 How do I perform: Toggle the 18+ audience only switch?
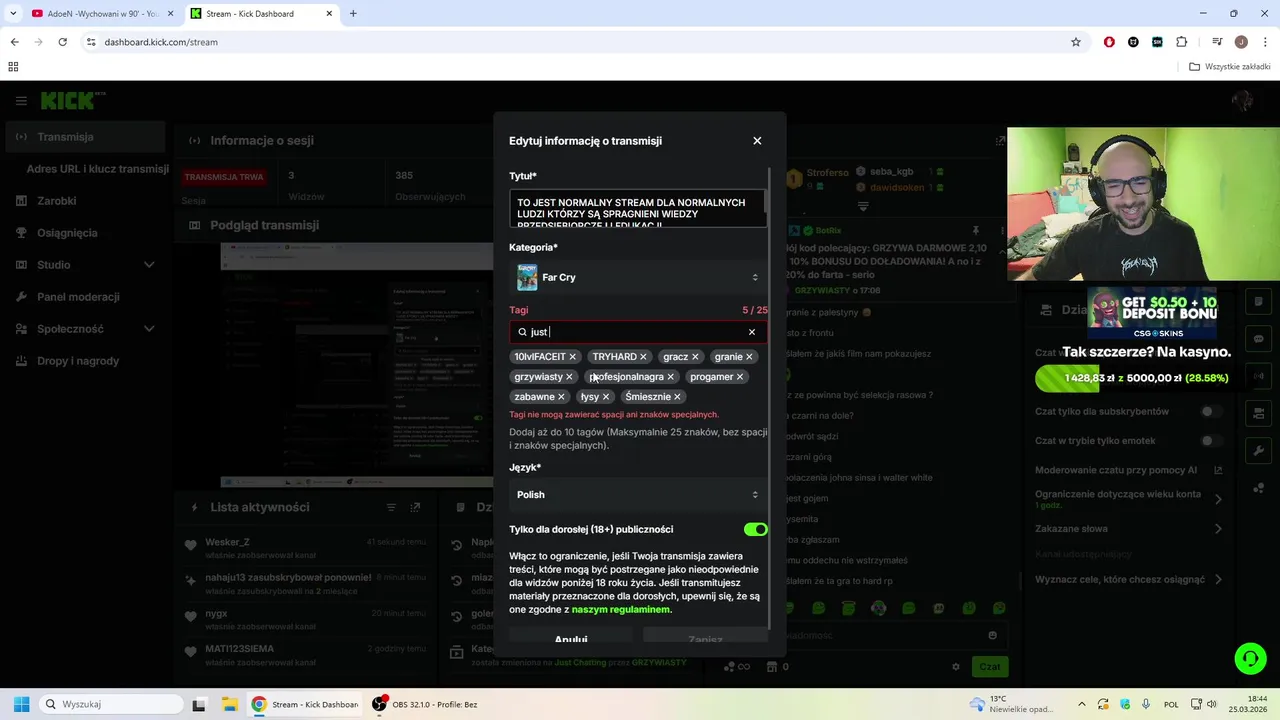pos(756,529)
